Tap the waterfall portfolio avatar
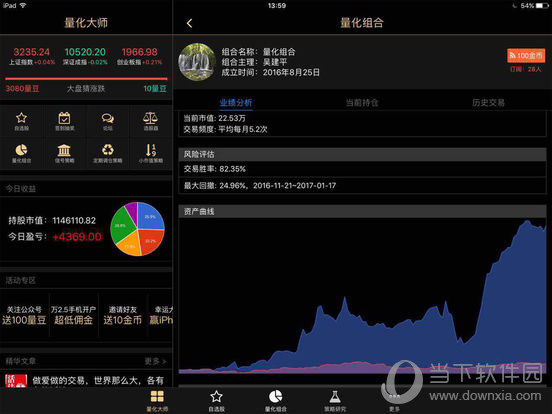The width and height of the screenshot is (552, 414). coord(197,62)
